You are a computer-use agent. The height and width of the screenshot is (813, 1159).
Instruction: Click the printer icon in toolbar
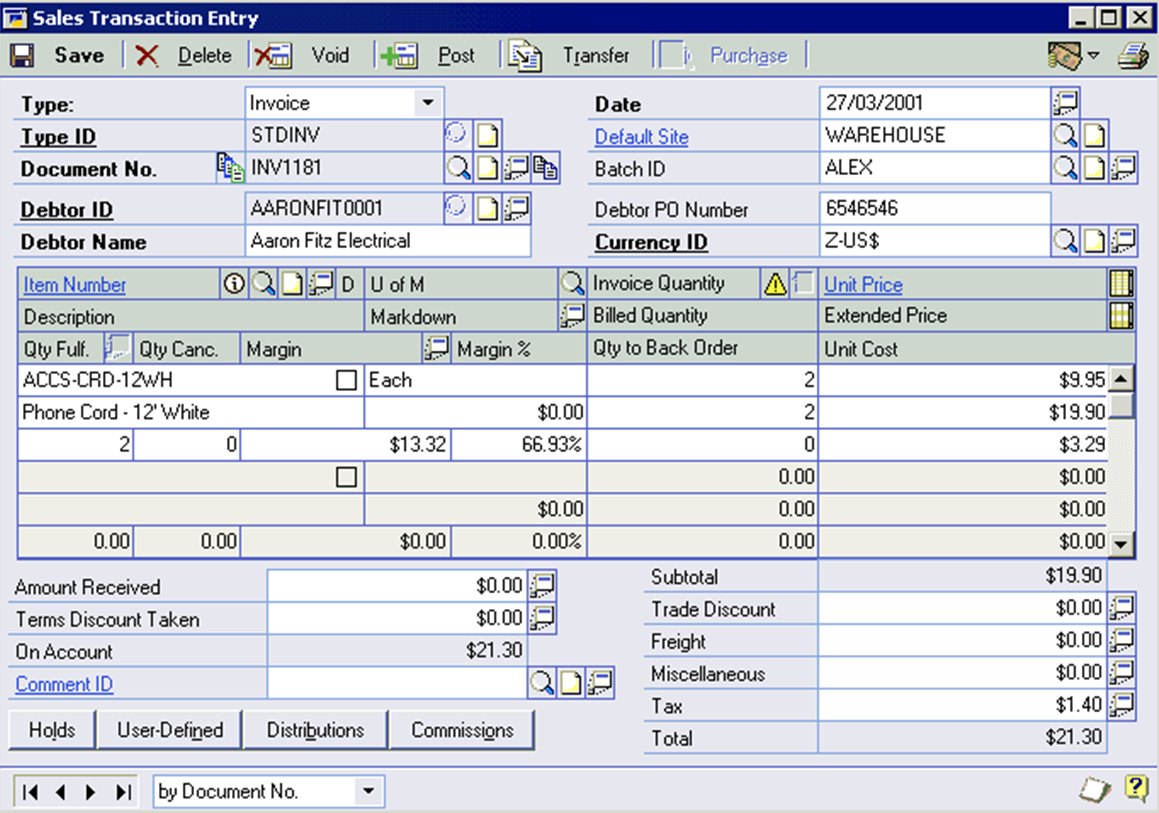(1132, 56)
